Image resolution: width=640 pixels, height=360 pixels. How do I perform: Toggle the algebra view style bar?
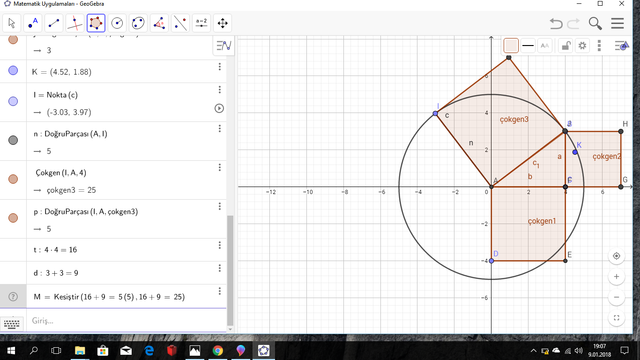pos(224,45)
